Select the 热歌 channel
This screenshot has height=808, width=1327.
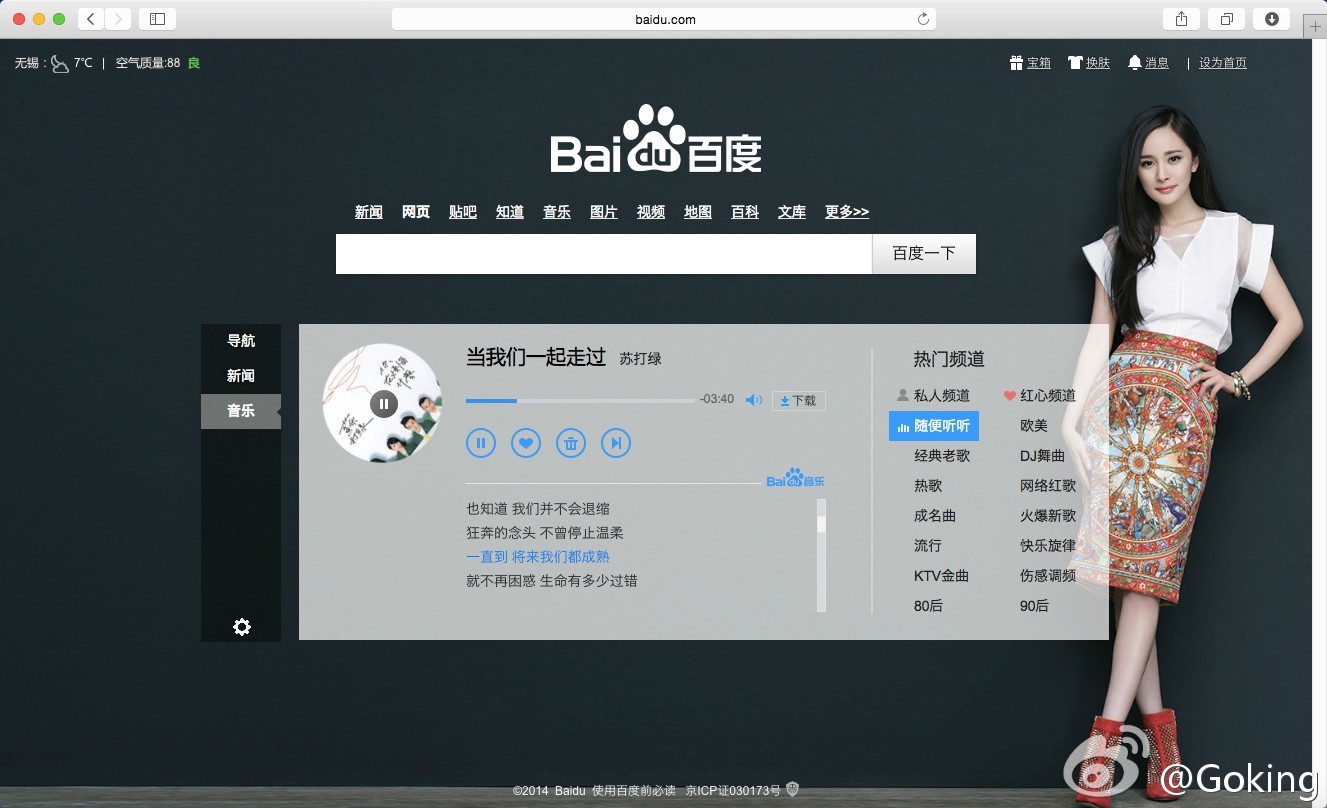(928, 486)
